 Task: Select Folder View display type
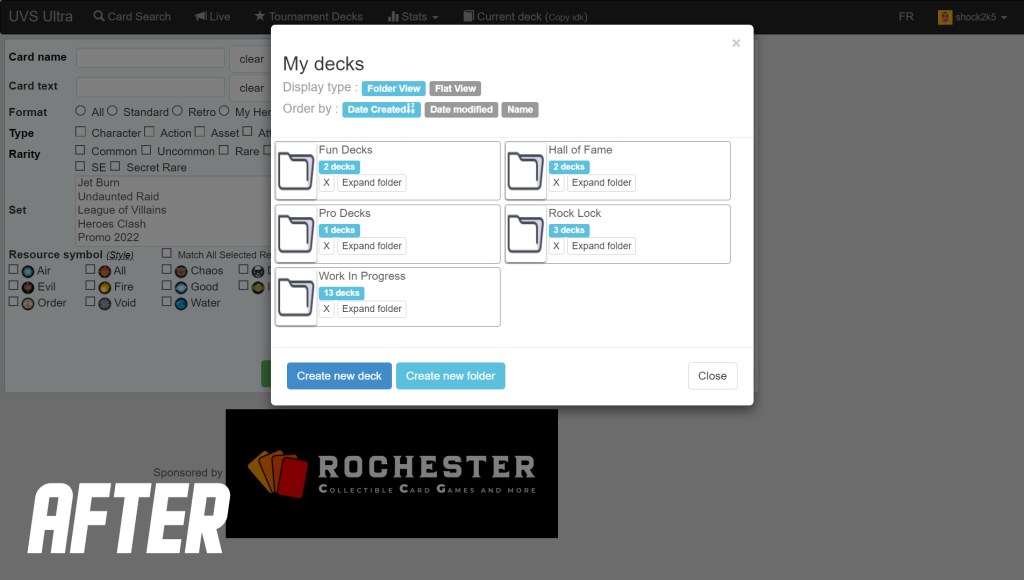(x=393, y=89)
